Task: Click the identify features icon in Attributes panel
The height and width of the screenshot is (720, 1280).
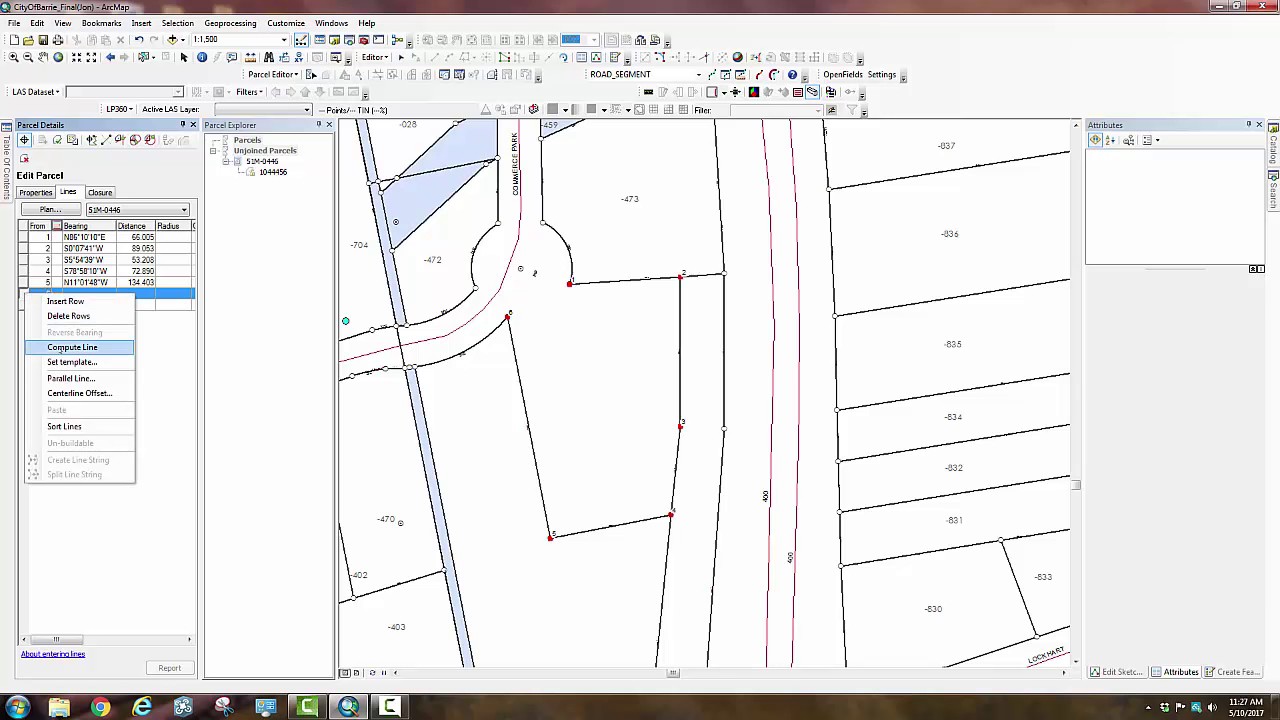Action: point(1095,140)
